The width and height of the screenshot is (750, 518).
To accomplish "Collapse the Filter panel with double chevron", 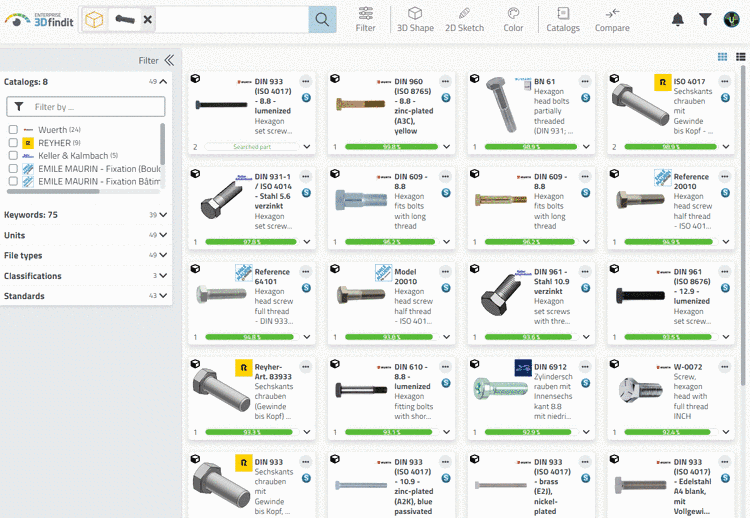I will tap(169, 60).
